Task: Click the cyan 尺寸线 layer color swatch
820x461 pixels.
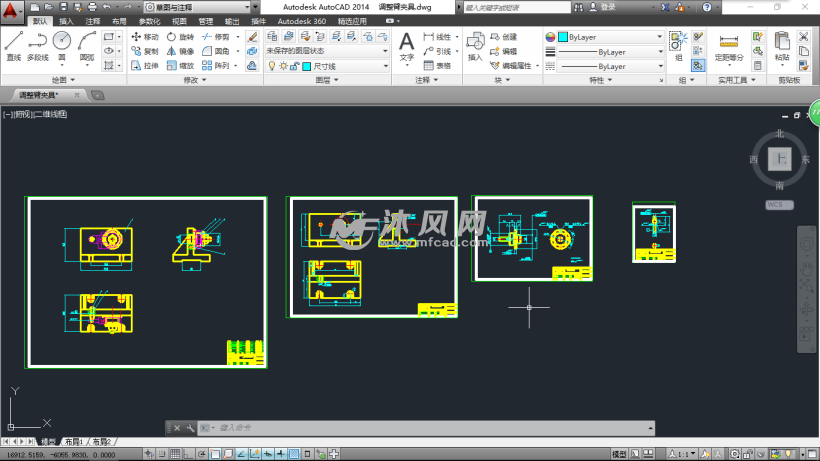Action: click(307, 66)
